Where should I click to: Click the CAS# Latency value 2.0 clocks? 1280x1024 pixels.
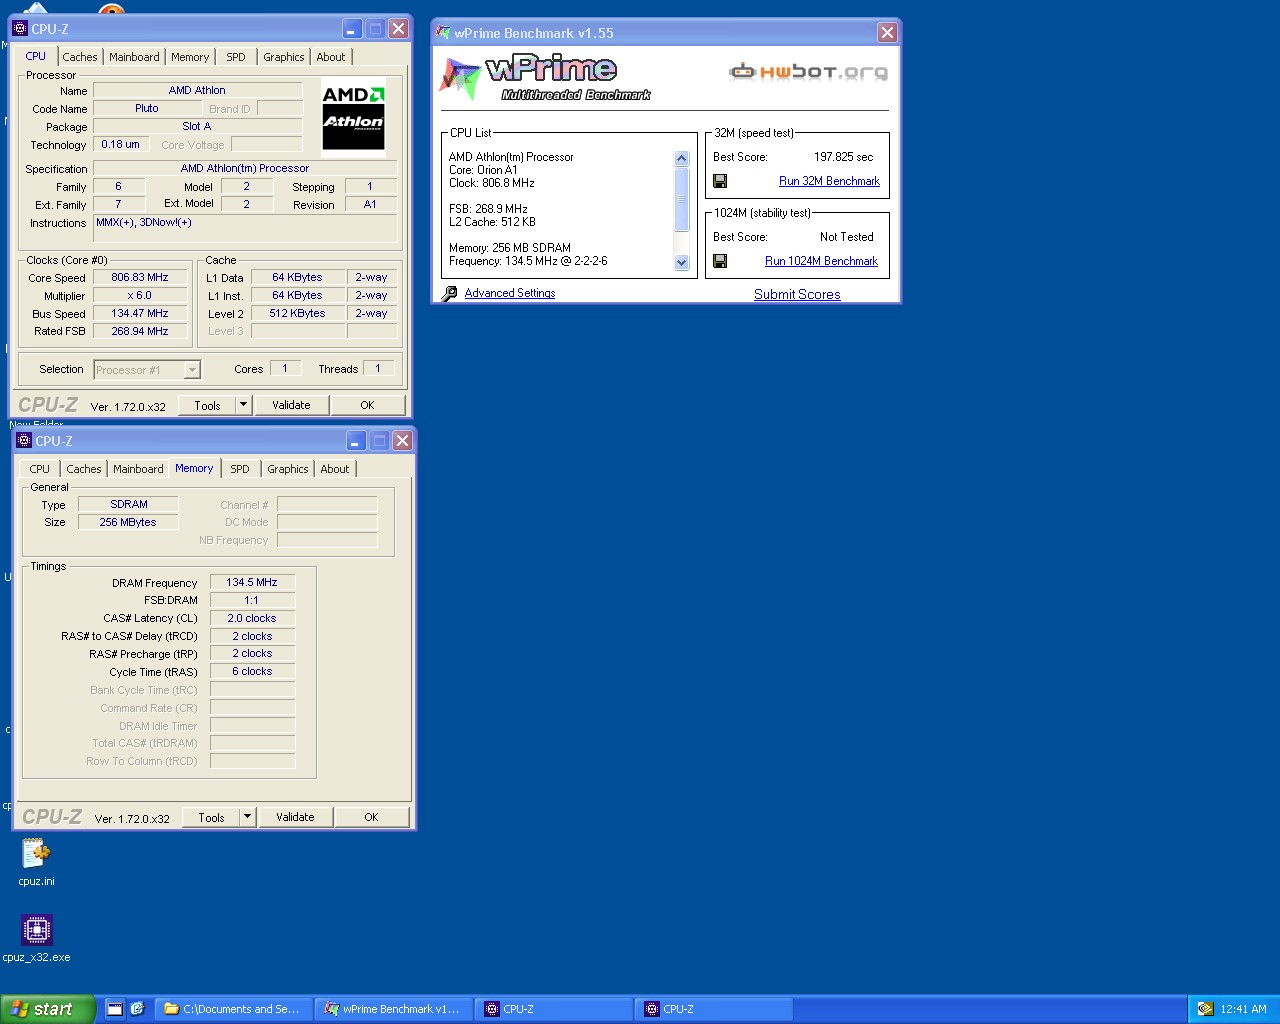click(252, 618)
